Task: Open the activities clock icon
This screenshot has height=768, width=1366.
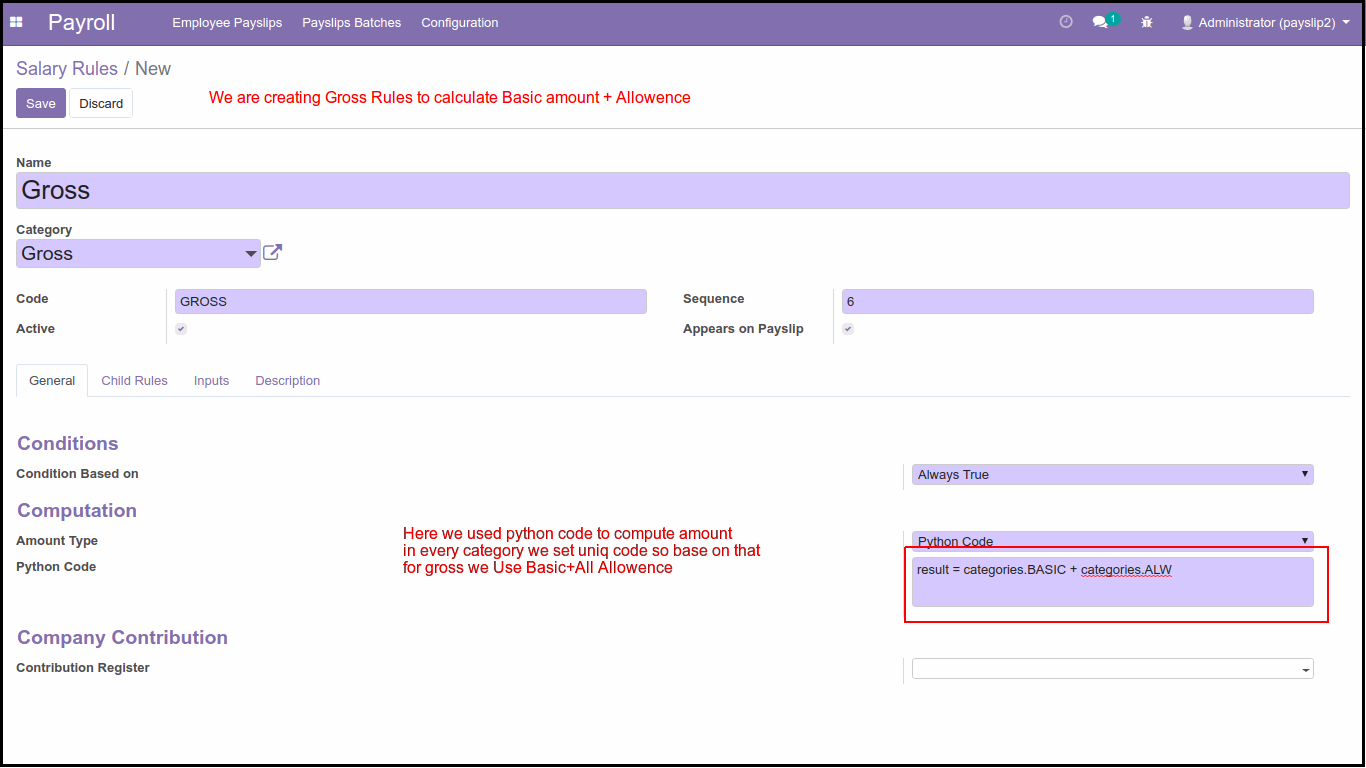Action: click(x=1066, y=21)
